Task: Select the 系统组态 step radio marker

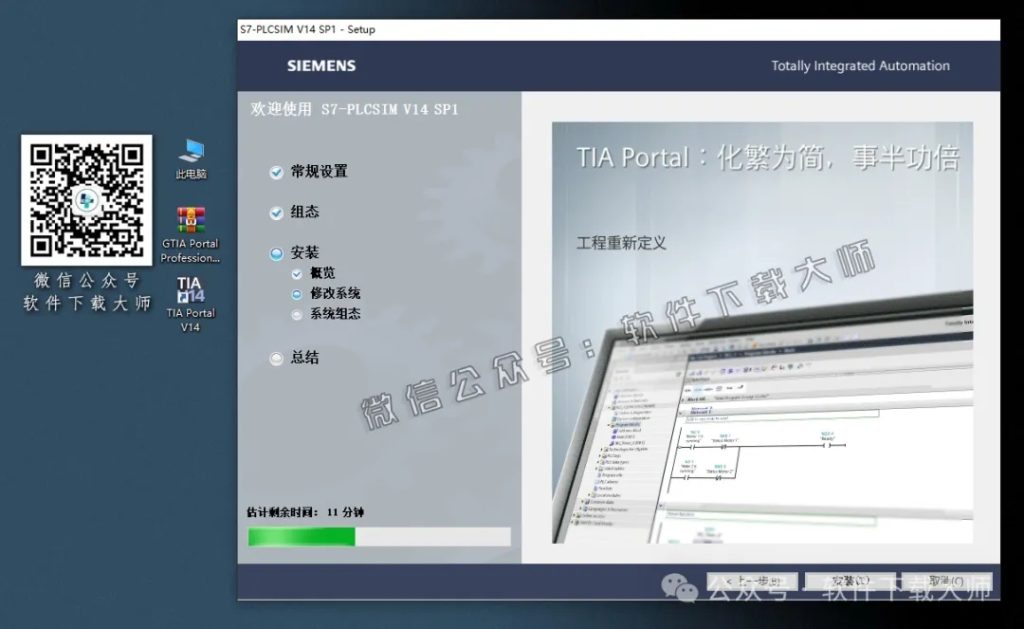Action: 296,313
